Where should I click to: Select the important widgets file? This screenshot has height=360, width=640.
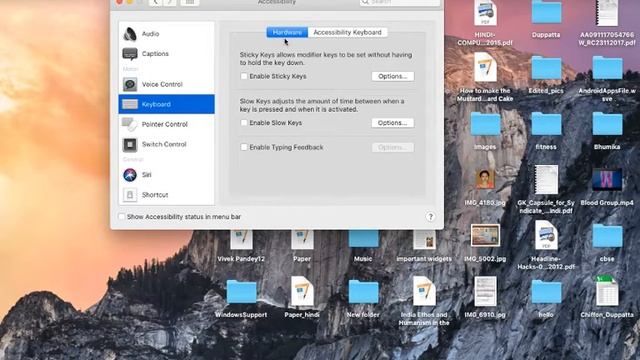tap(424, 240)
